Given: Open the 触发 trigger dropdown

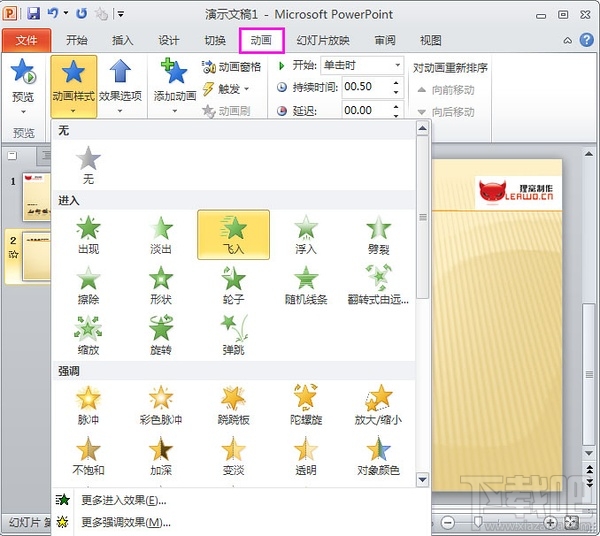Looking at the screenshot, I should coord(226,89).
